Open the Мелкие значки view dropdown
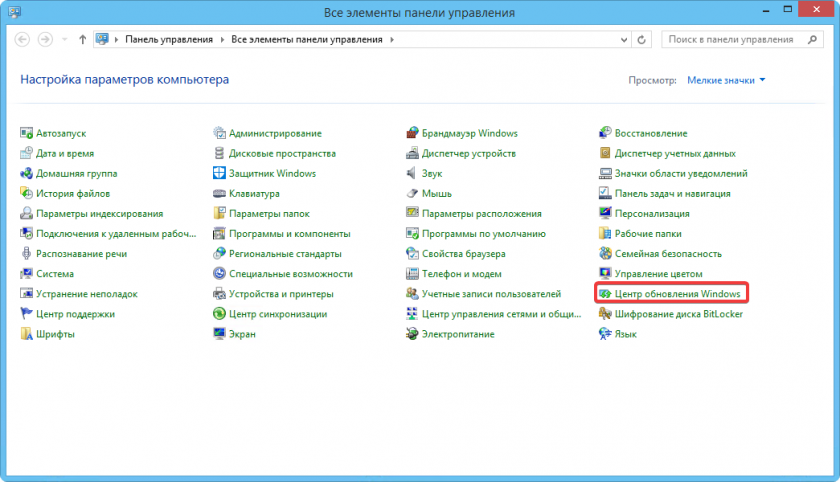 726,79
